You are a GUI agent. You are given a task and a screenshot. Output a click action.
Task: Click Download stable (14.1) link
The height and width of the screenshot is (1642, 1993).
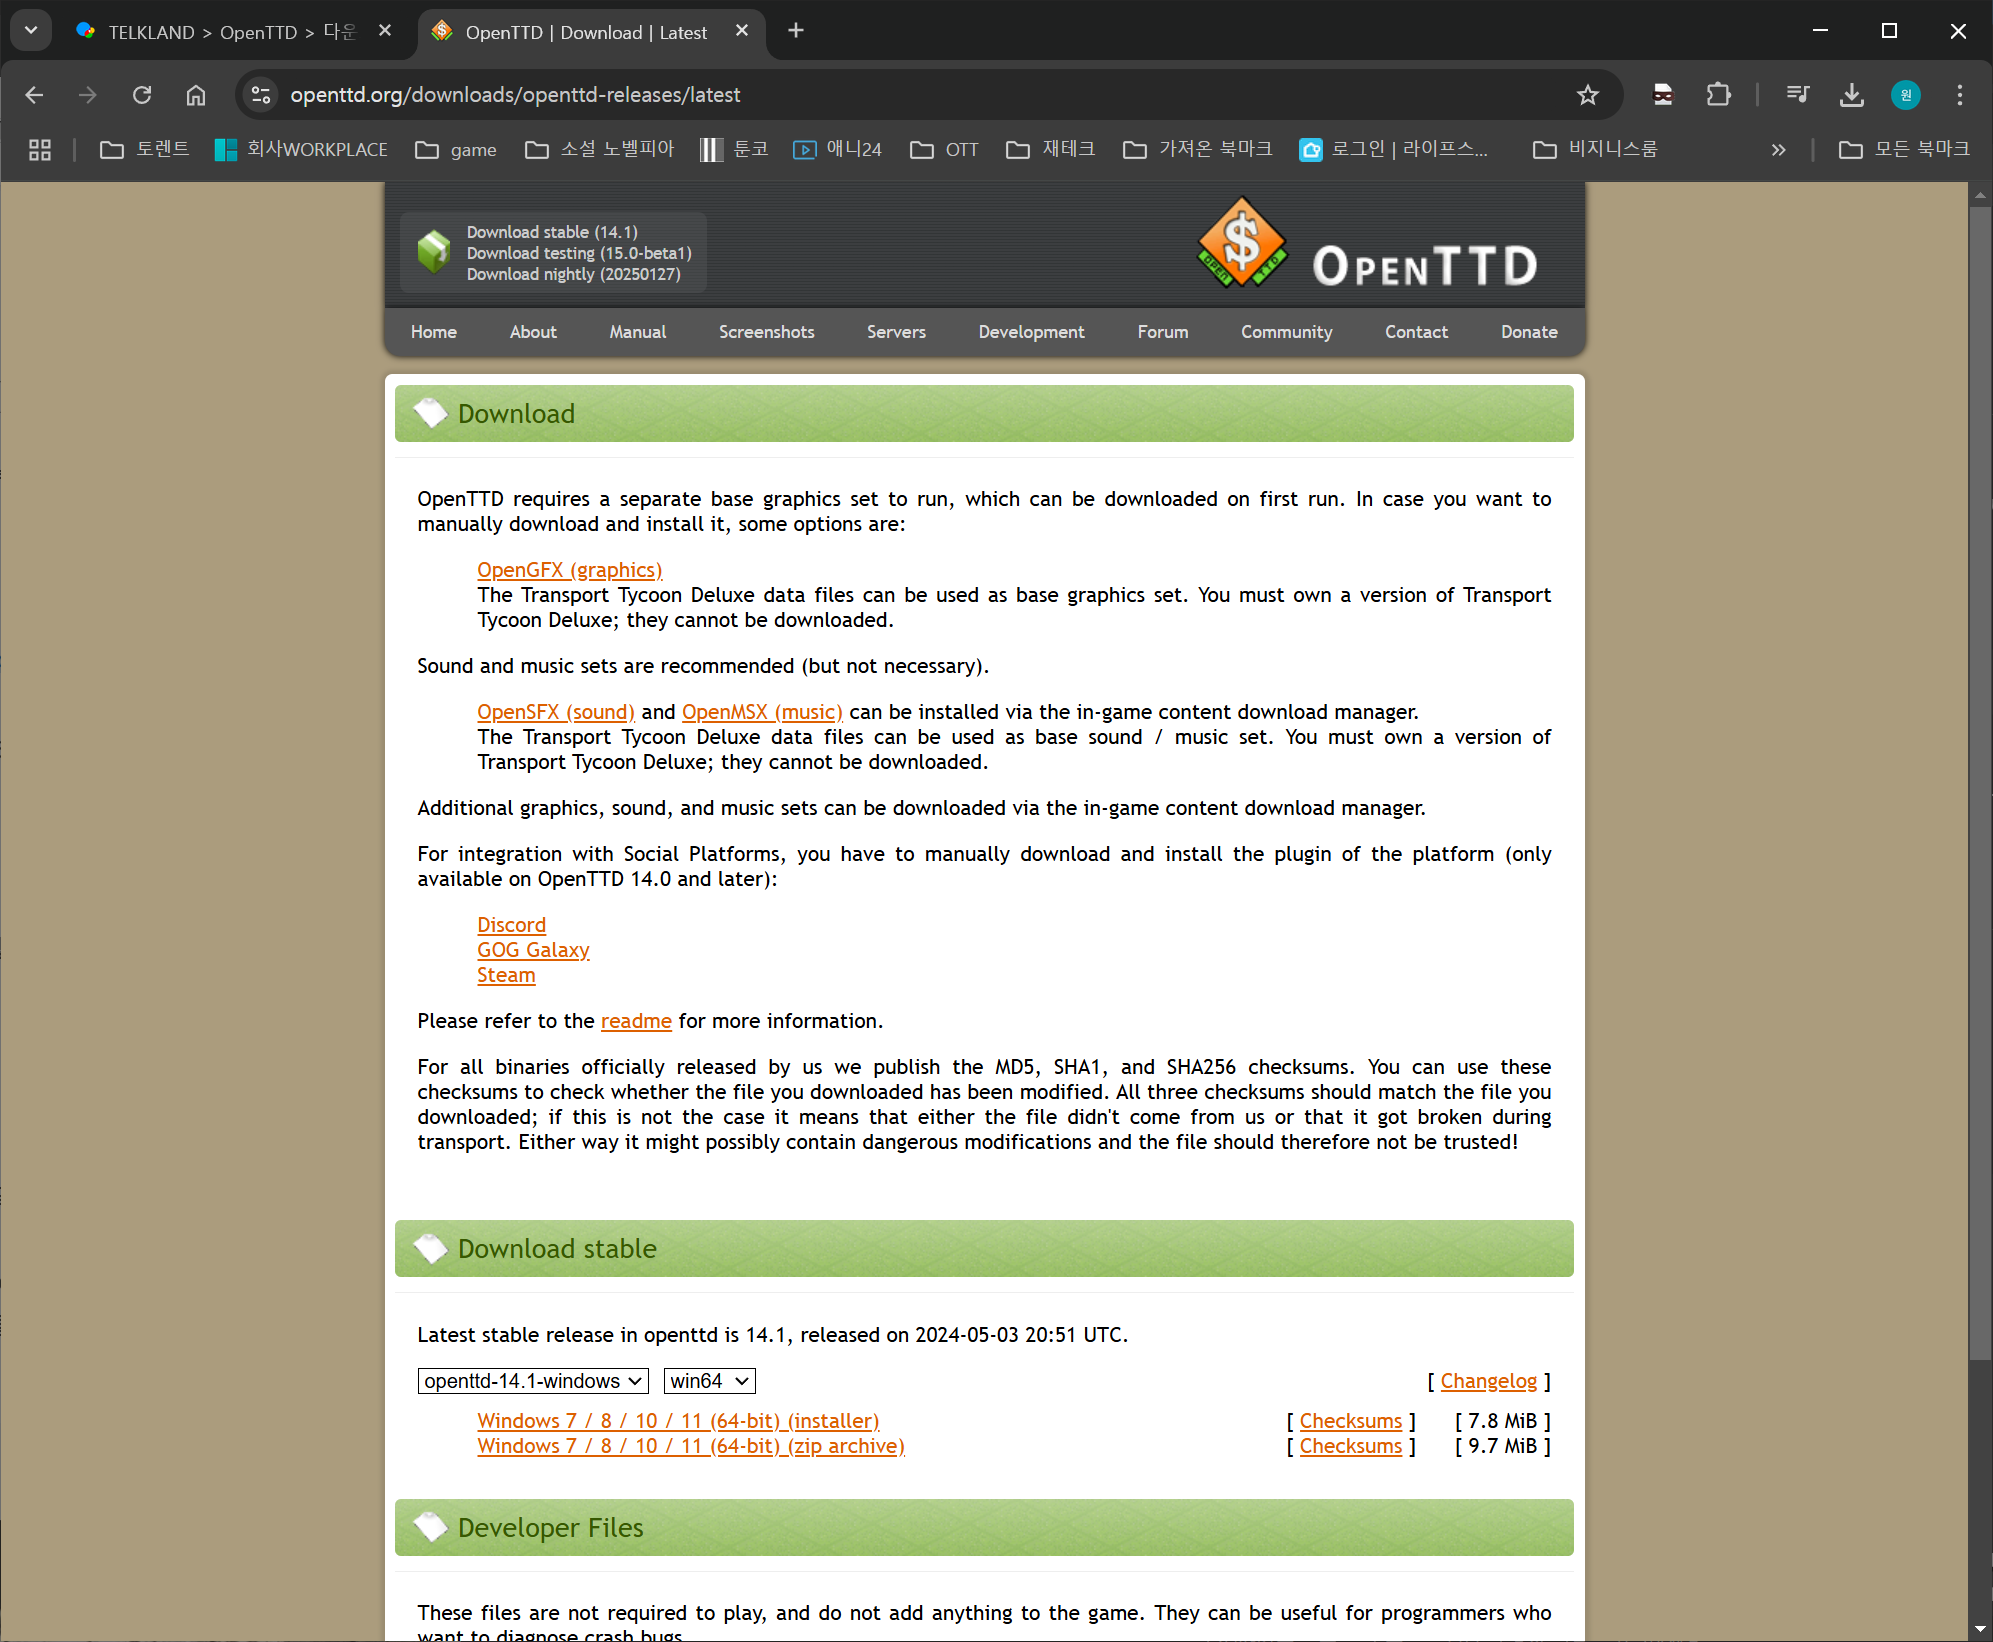(x=552, y=232)
